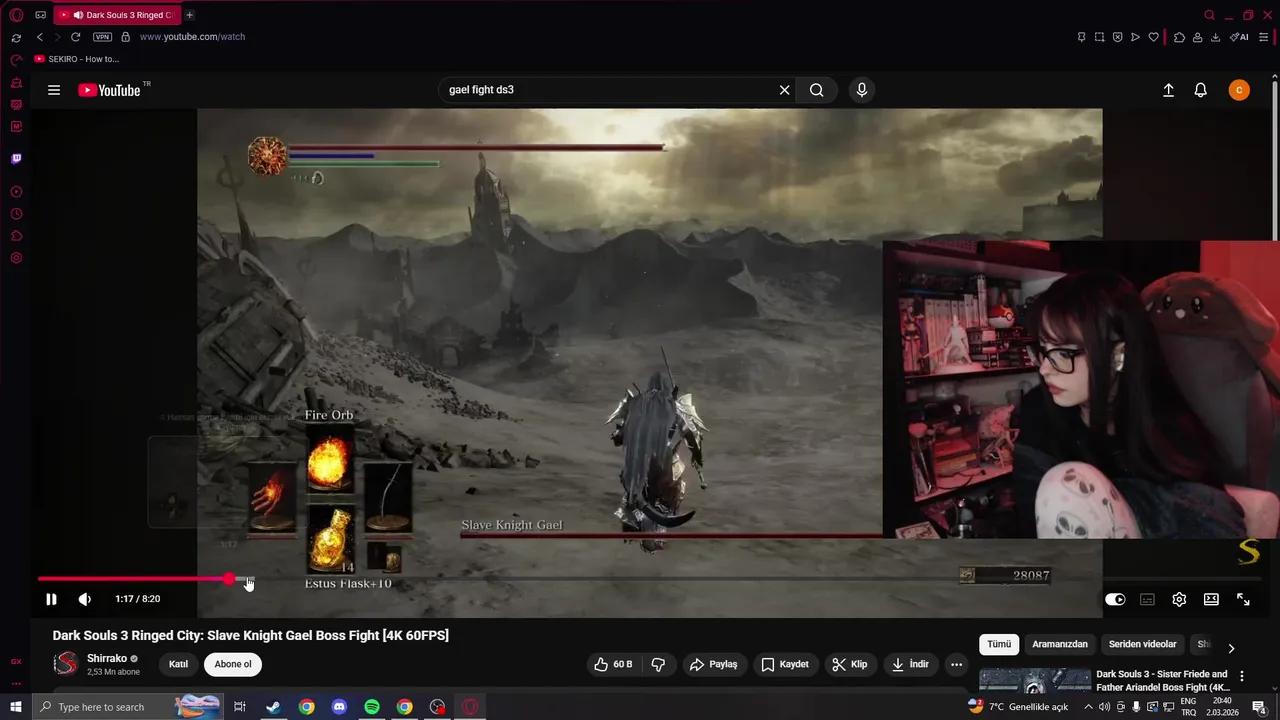Add page to bookmarks with heart icon

point(1153,37)
